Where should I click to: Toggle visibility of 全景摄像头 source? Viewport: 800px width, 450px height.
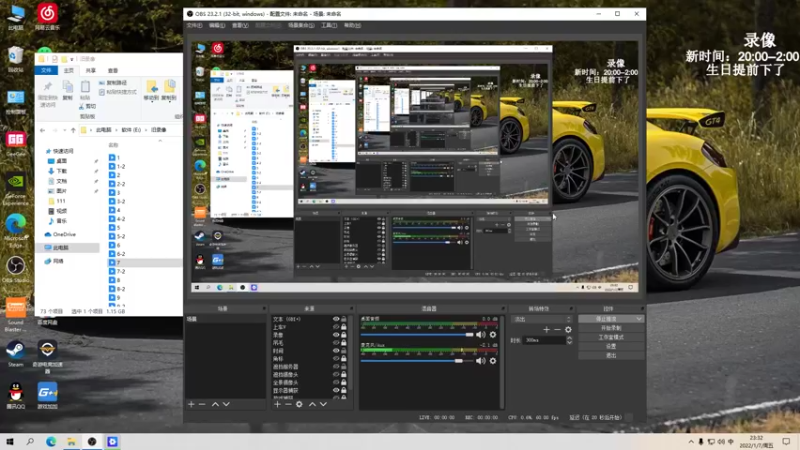336,382
